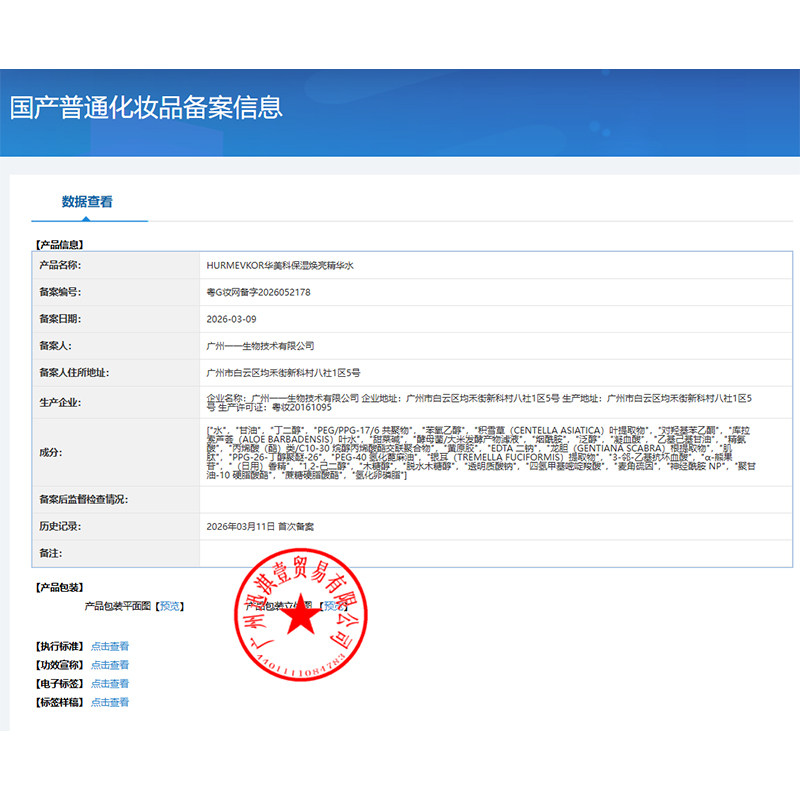Click the 产品信息 section heading

[x=59, y=245]
